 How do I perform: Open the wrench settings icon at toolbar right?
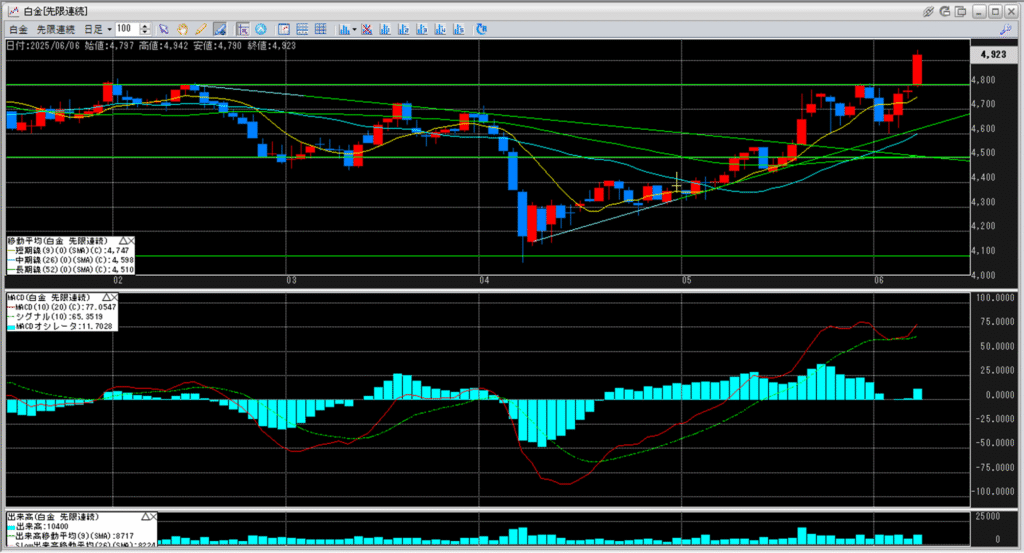click(1006, 29)
